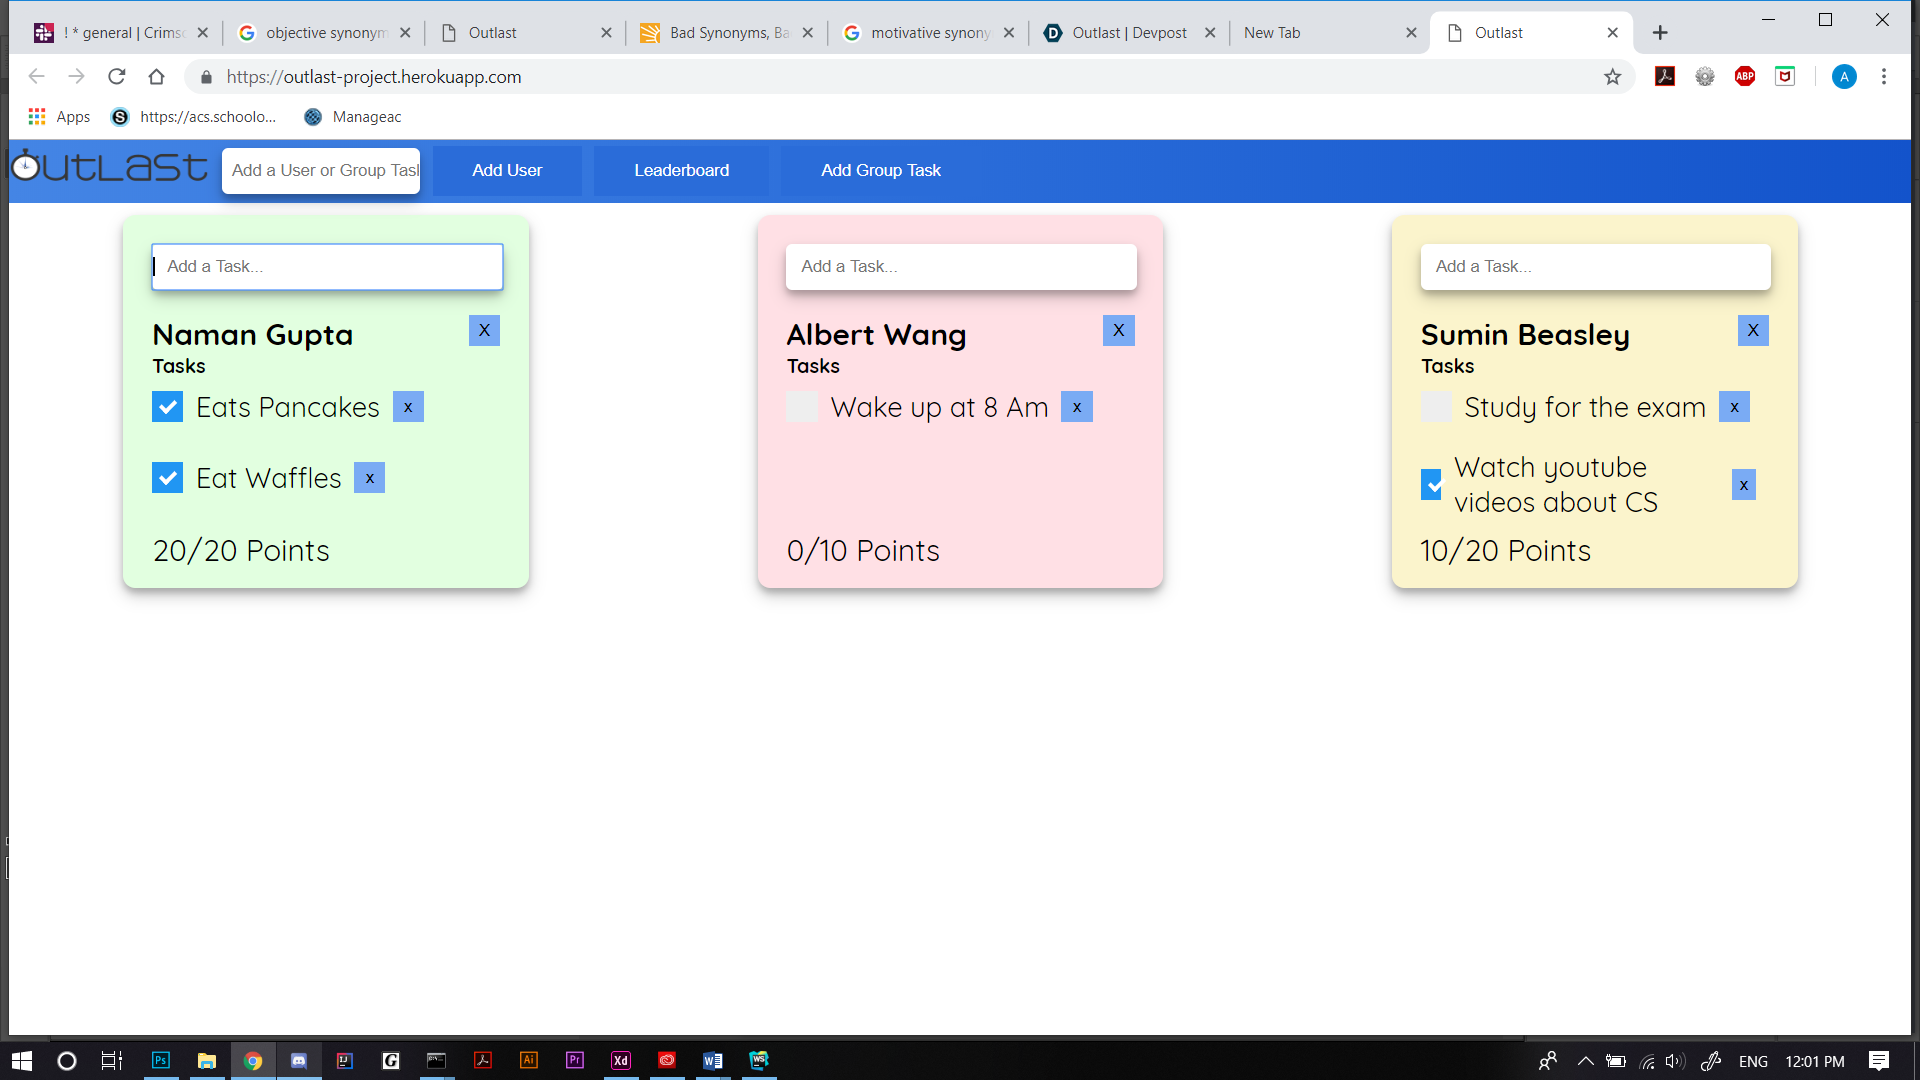The width and height of the screenshot is (1920, 1080).
Task: Check the Wake up at 8 Am checkbox
Action: (802, 407)
